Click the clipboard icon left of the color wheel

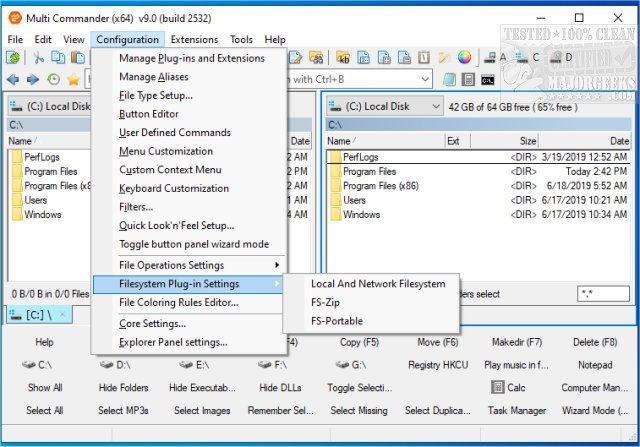tap(424, 58)
